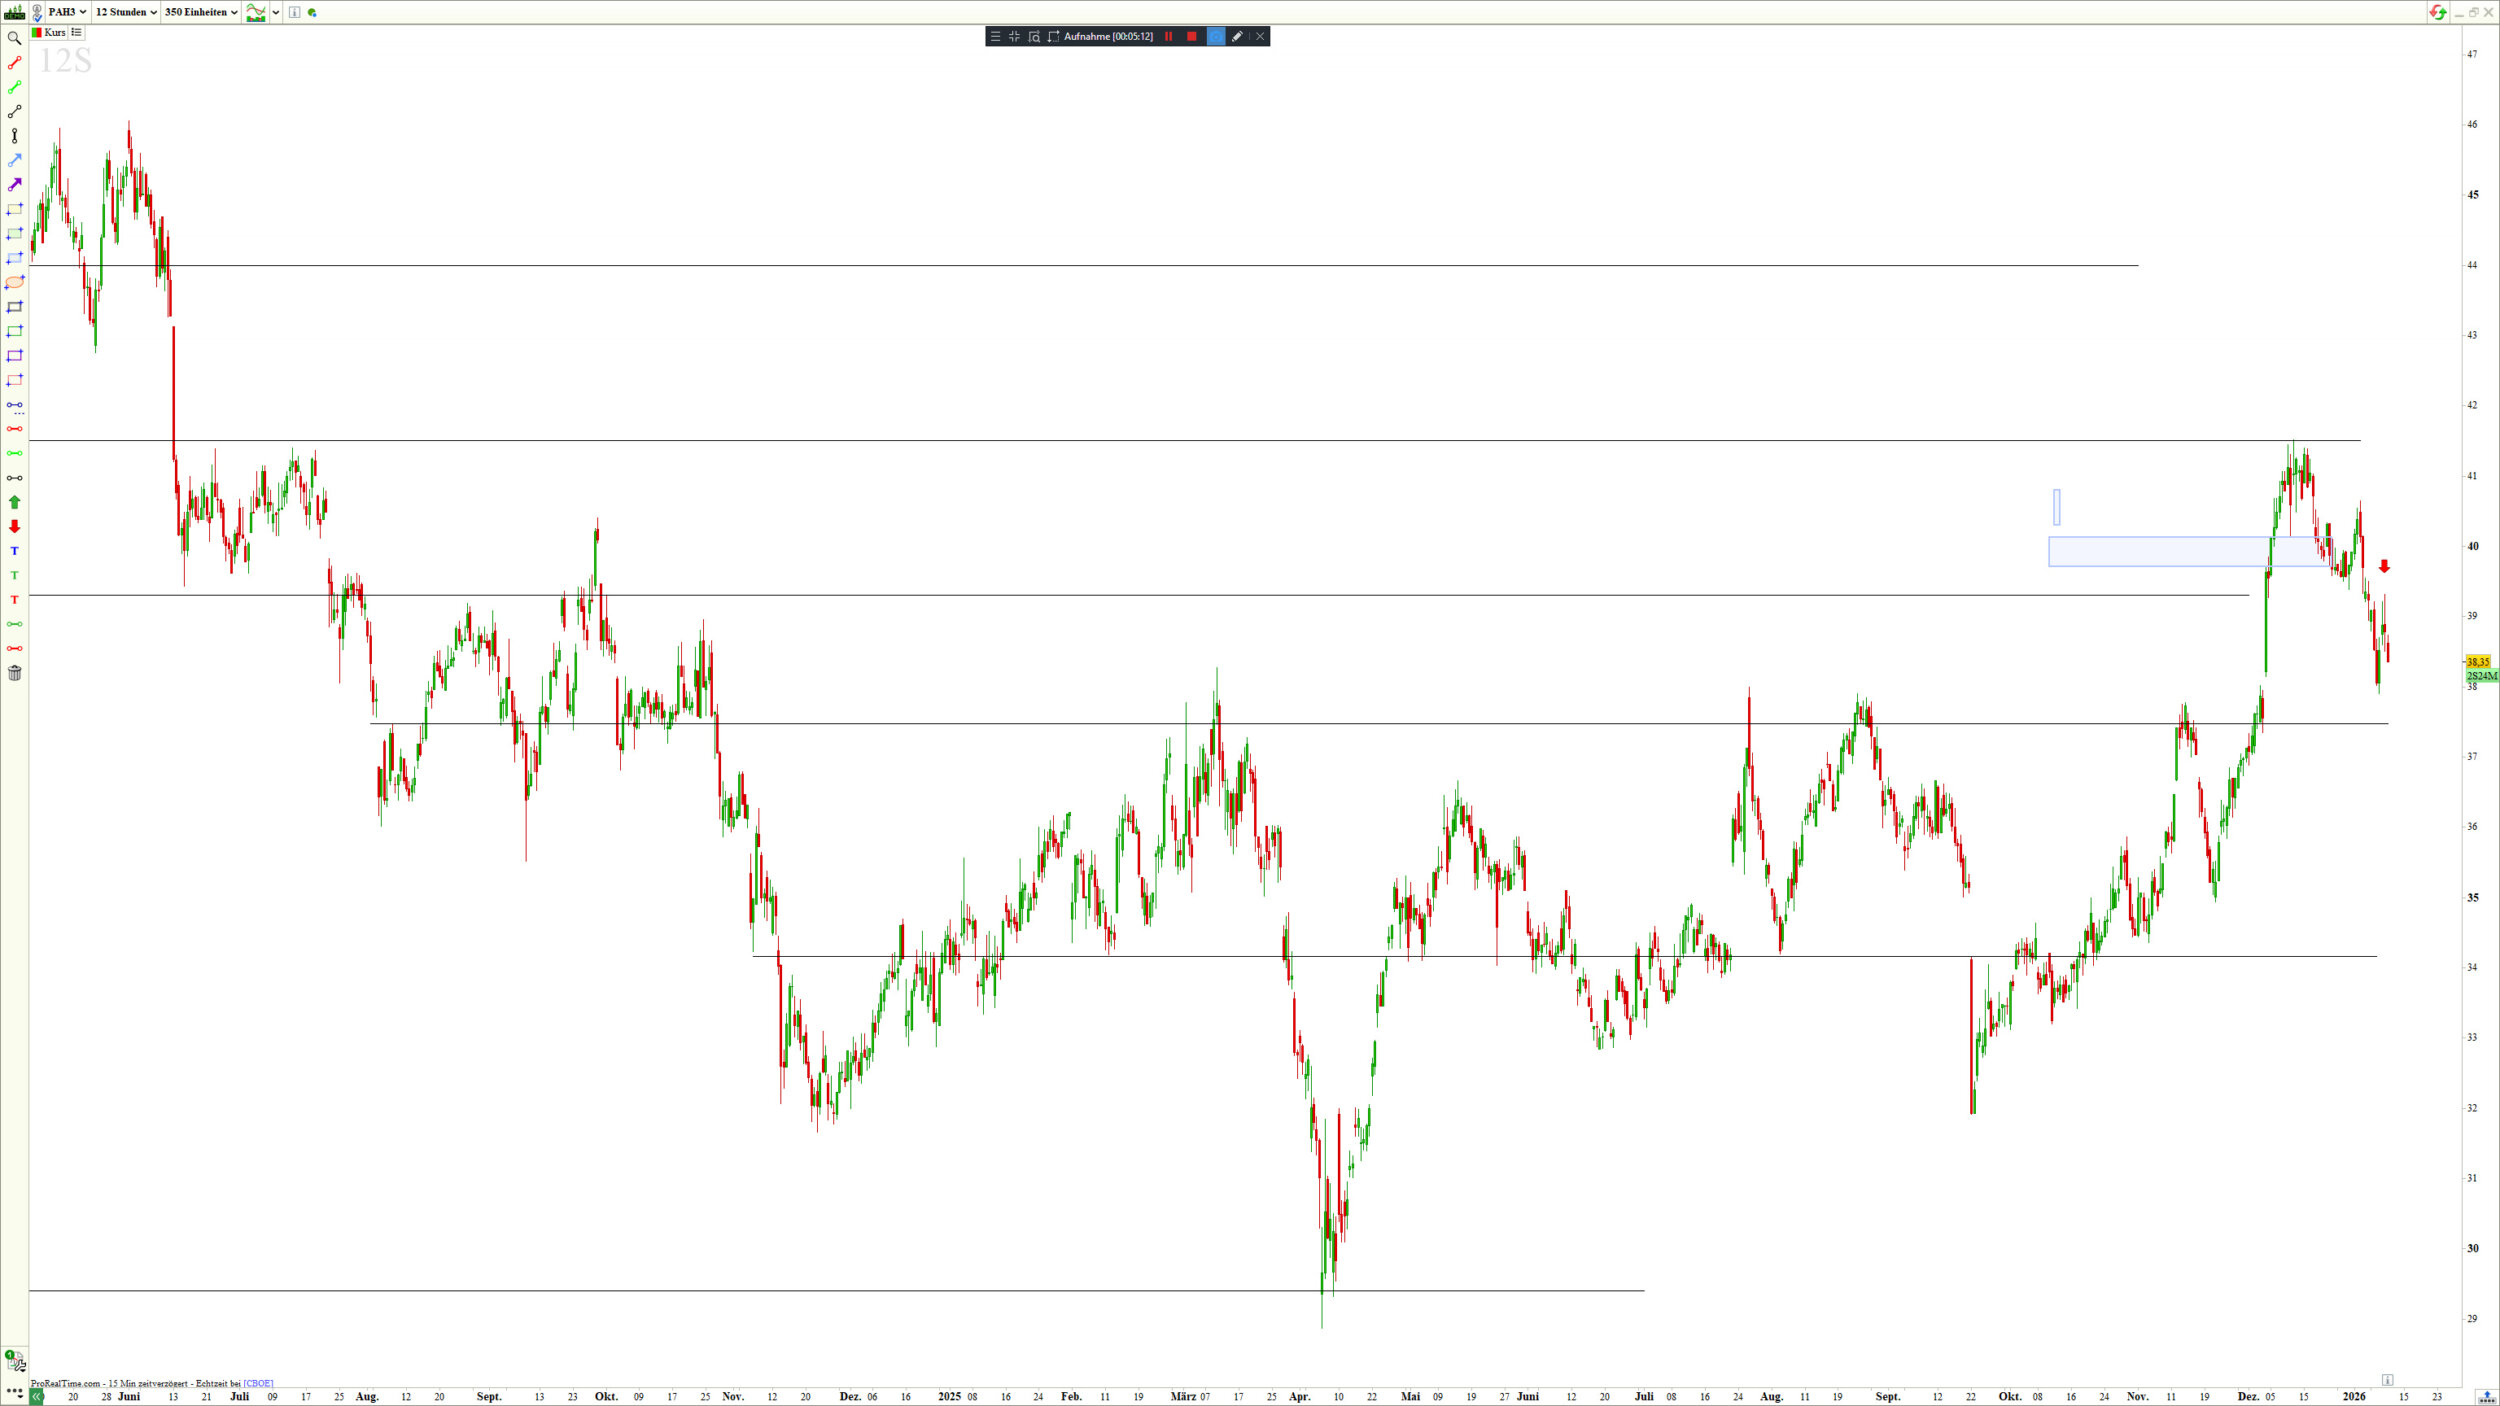Open the indicators chart icon
Screen dimensions: 2500x1406
[256, 12]
